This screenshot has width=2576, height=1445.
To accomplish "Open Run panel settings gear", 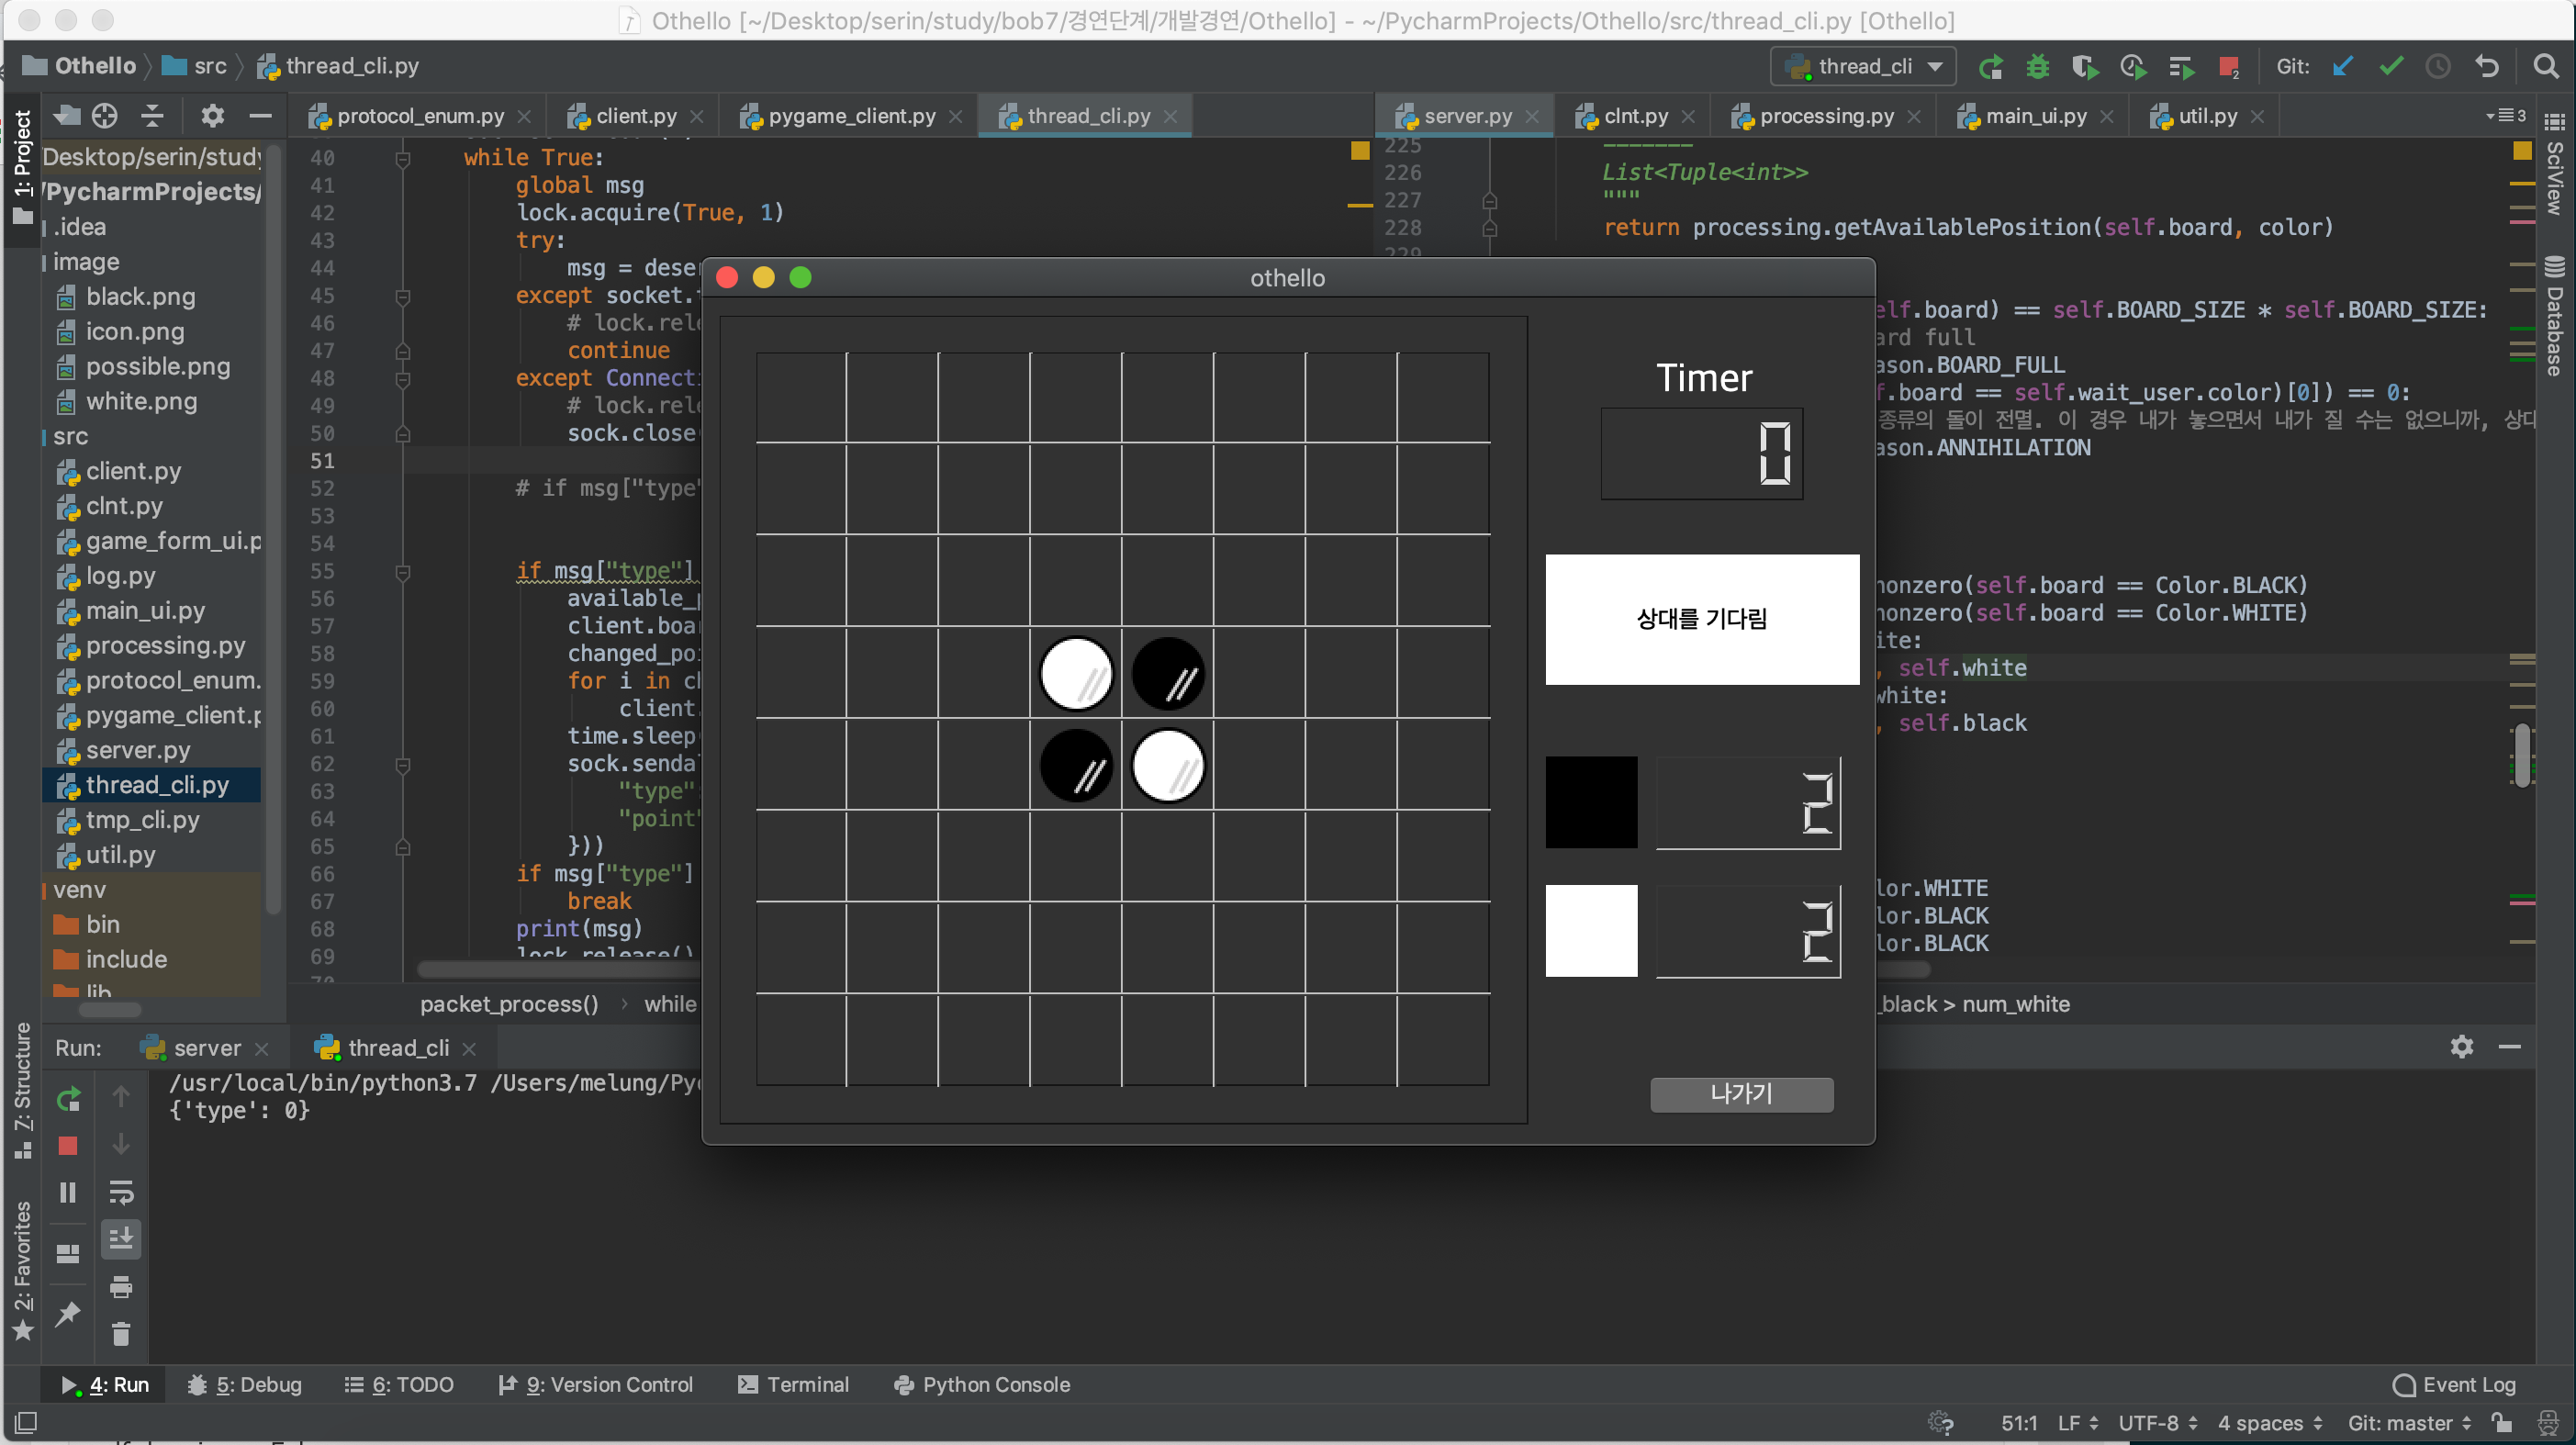I will pyautogui.click(x=2461, y=1047).
